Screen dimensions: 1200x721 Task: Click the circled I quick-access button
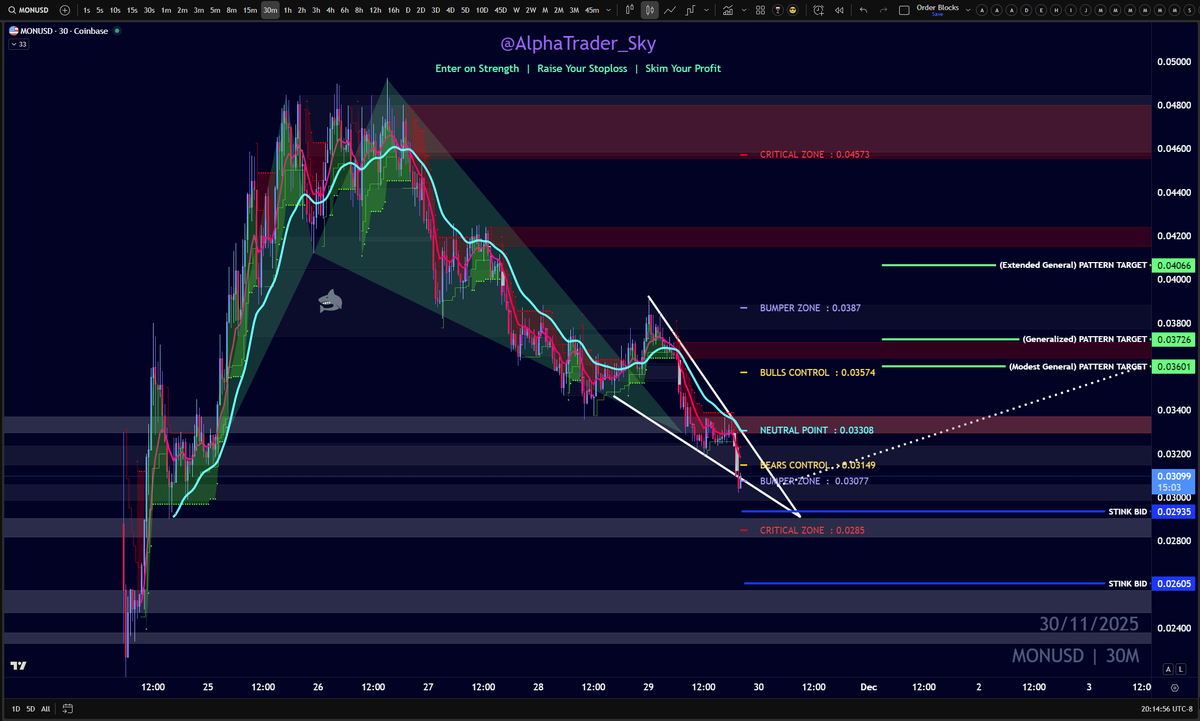[x=1071, y=10]
